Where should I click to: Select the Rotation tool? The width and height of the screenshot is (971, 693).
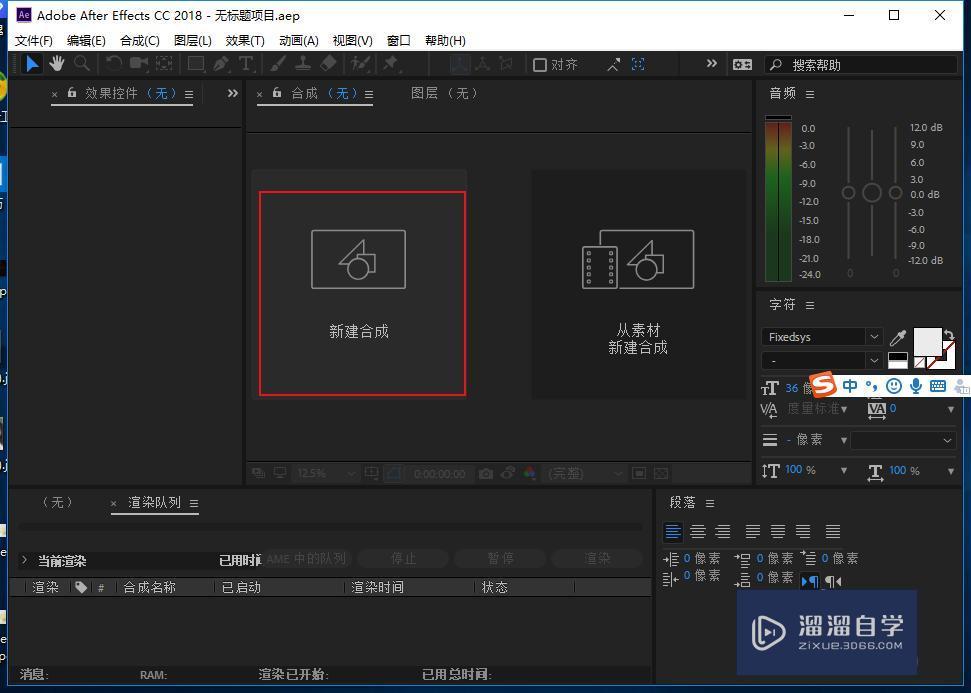tap(113, 63)
